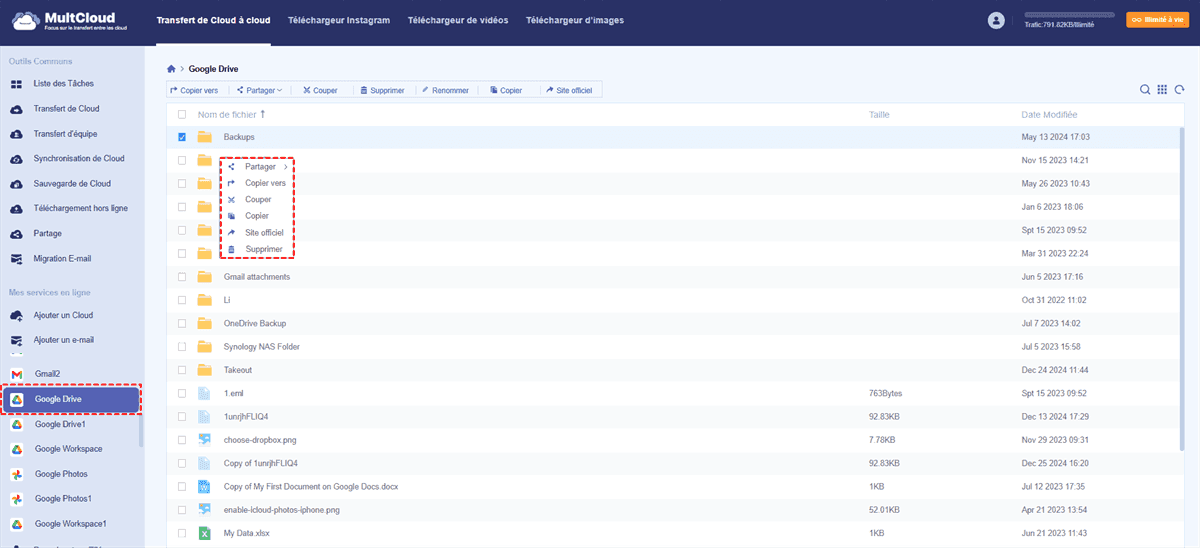Image resolution: width=1200 pixels, height=548 pixels.
Task: Choose Couper in context menu
Action: point(258,200)
